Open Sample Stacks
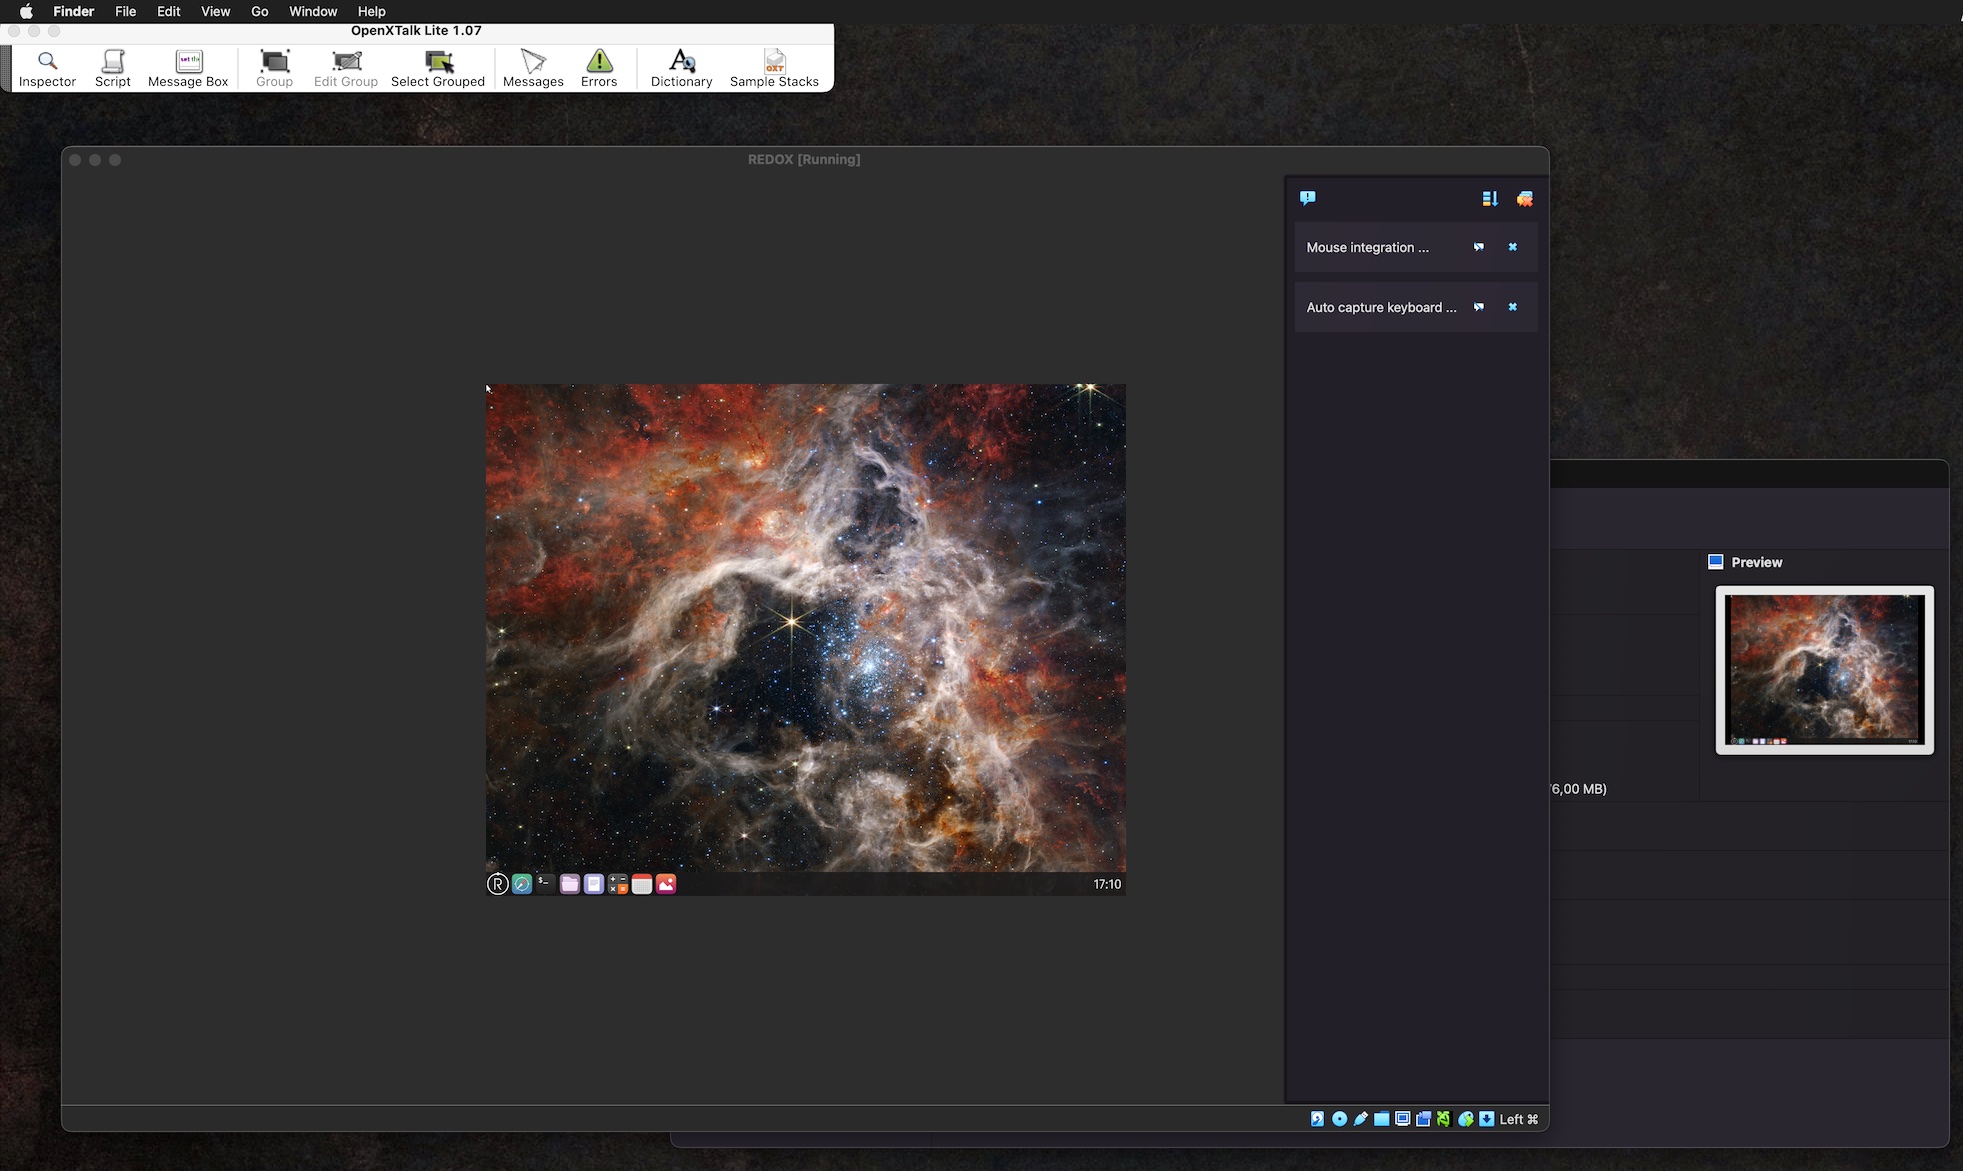This screenshot has width=1963, height=1171. click(774, 68)
